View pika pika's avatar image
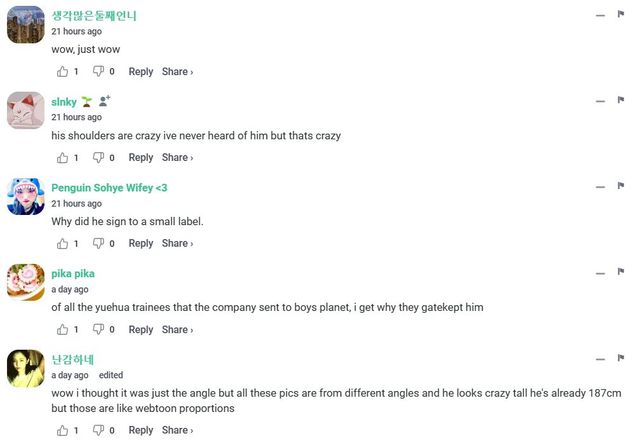Screen dimensions: 640x442 click(25, 282)
